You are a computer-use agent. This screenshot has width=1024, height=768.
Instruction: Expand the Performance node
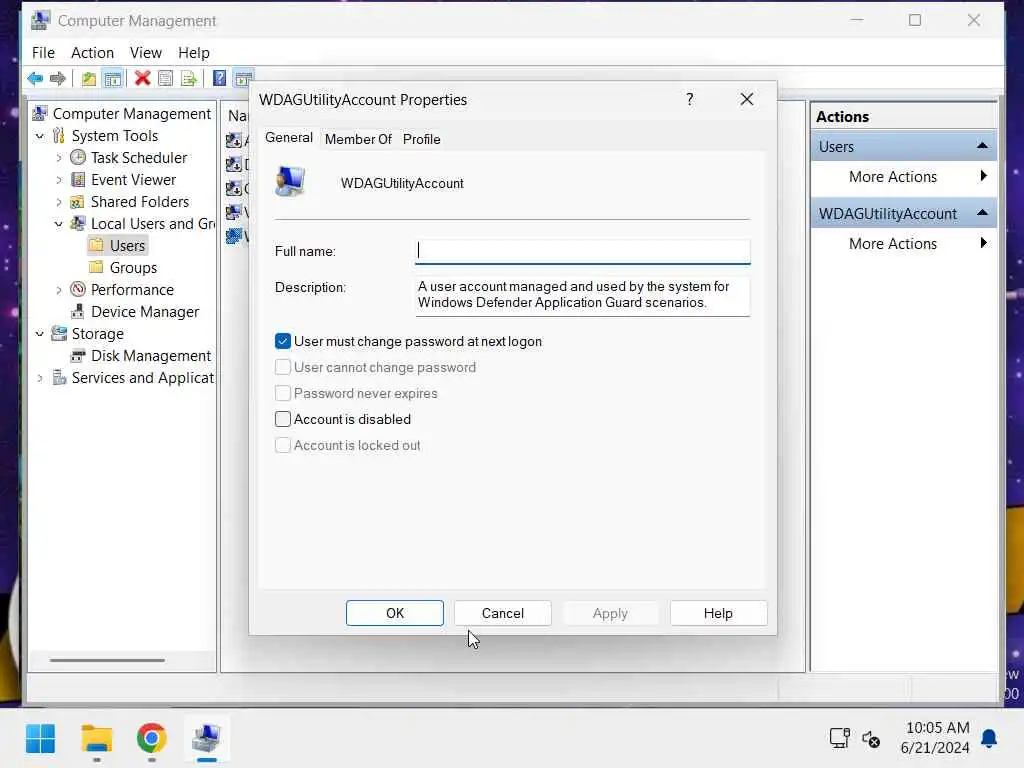[x=59, y=290]
